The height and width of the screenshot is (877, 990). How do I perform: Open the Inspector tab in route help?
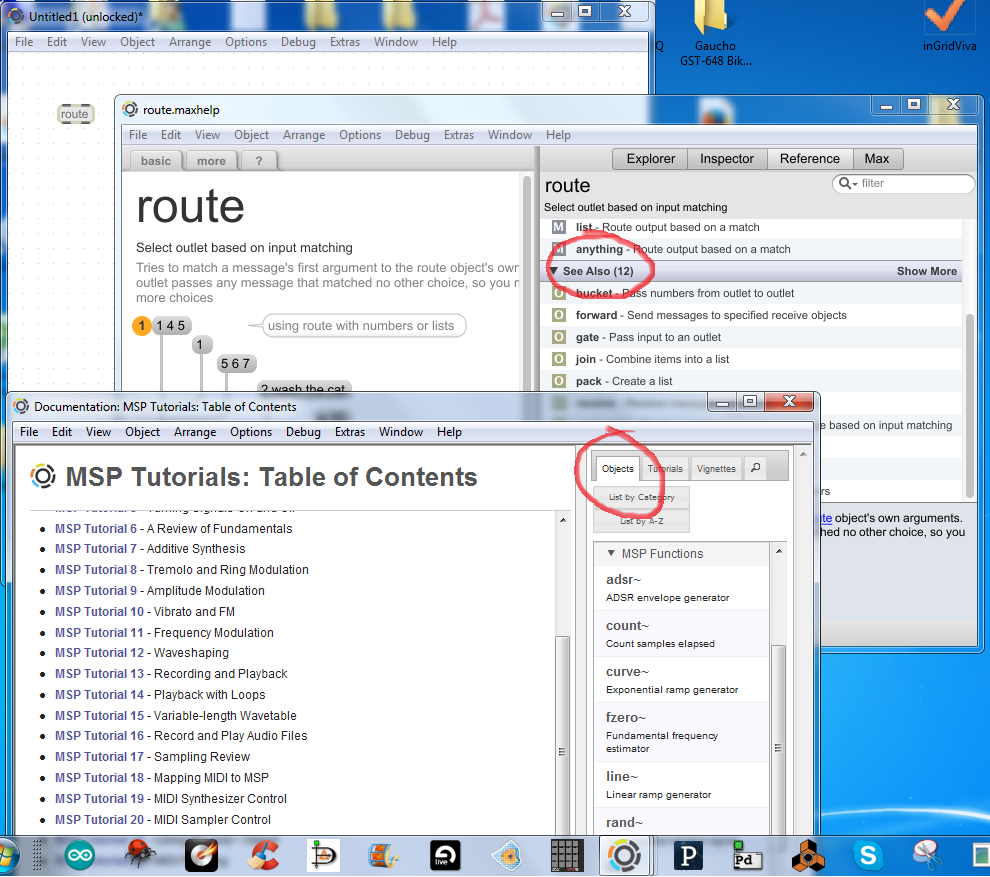726,158
